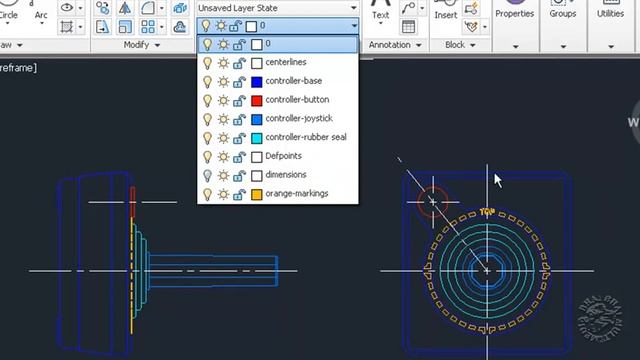Click the red controller-button color swatch
This screenshot has width=640, height=360.
[256, 100]
